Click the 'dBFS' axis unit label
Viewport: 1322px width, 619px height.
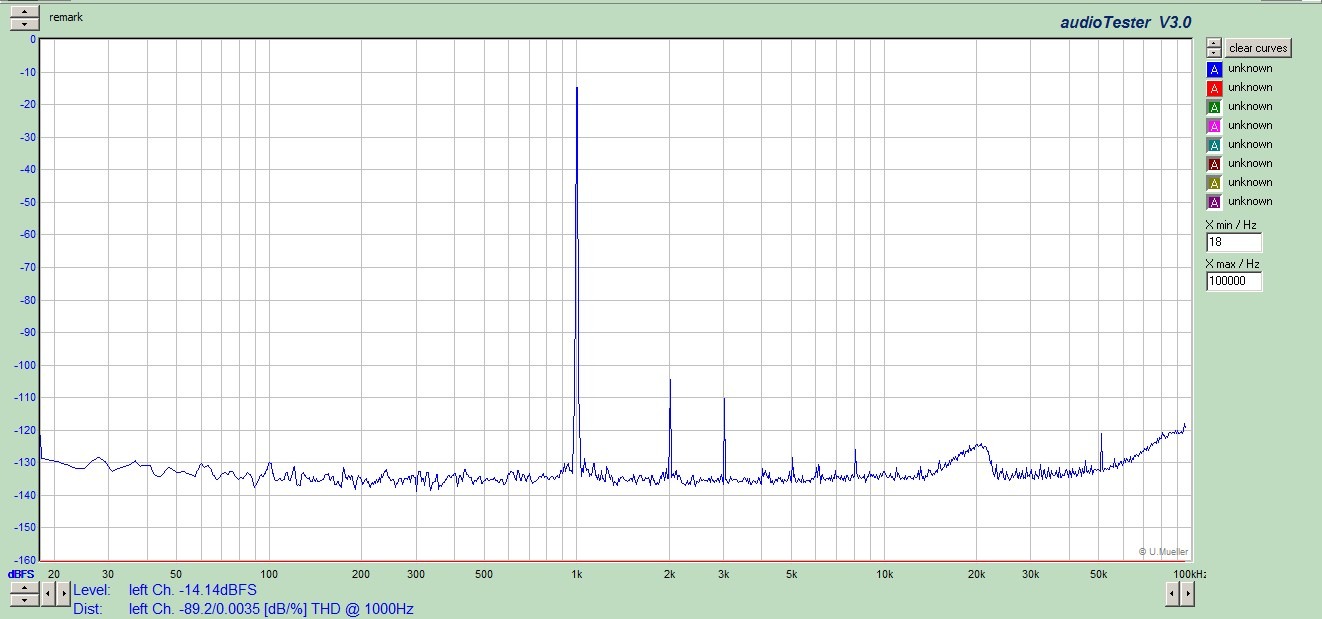pyautogui.click(x=21, y=574)
